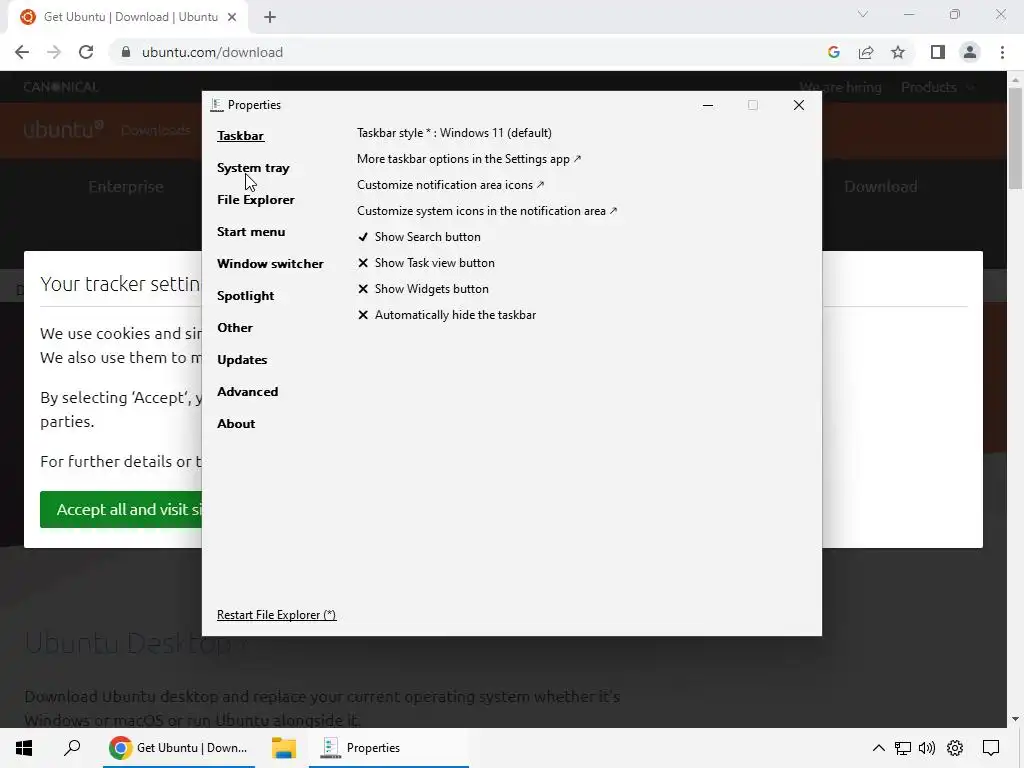The height and width of the screenshot is (768, 1024).
Task: Open the Updates section
Action: click(x=242, y=360)
